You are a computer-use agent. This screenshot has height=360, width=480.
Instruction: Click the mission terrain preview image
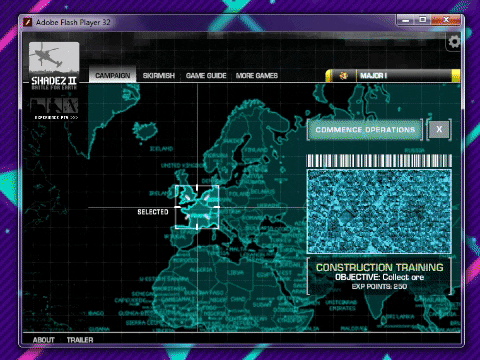point(379,211)
